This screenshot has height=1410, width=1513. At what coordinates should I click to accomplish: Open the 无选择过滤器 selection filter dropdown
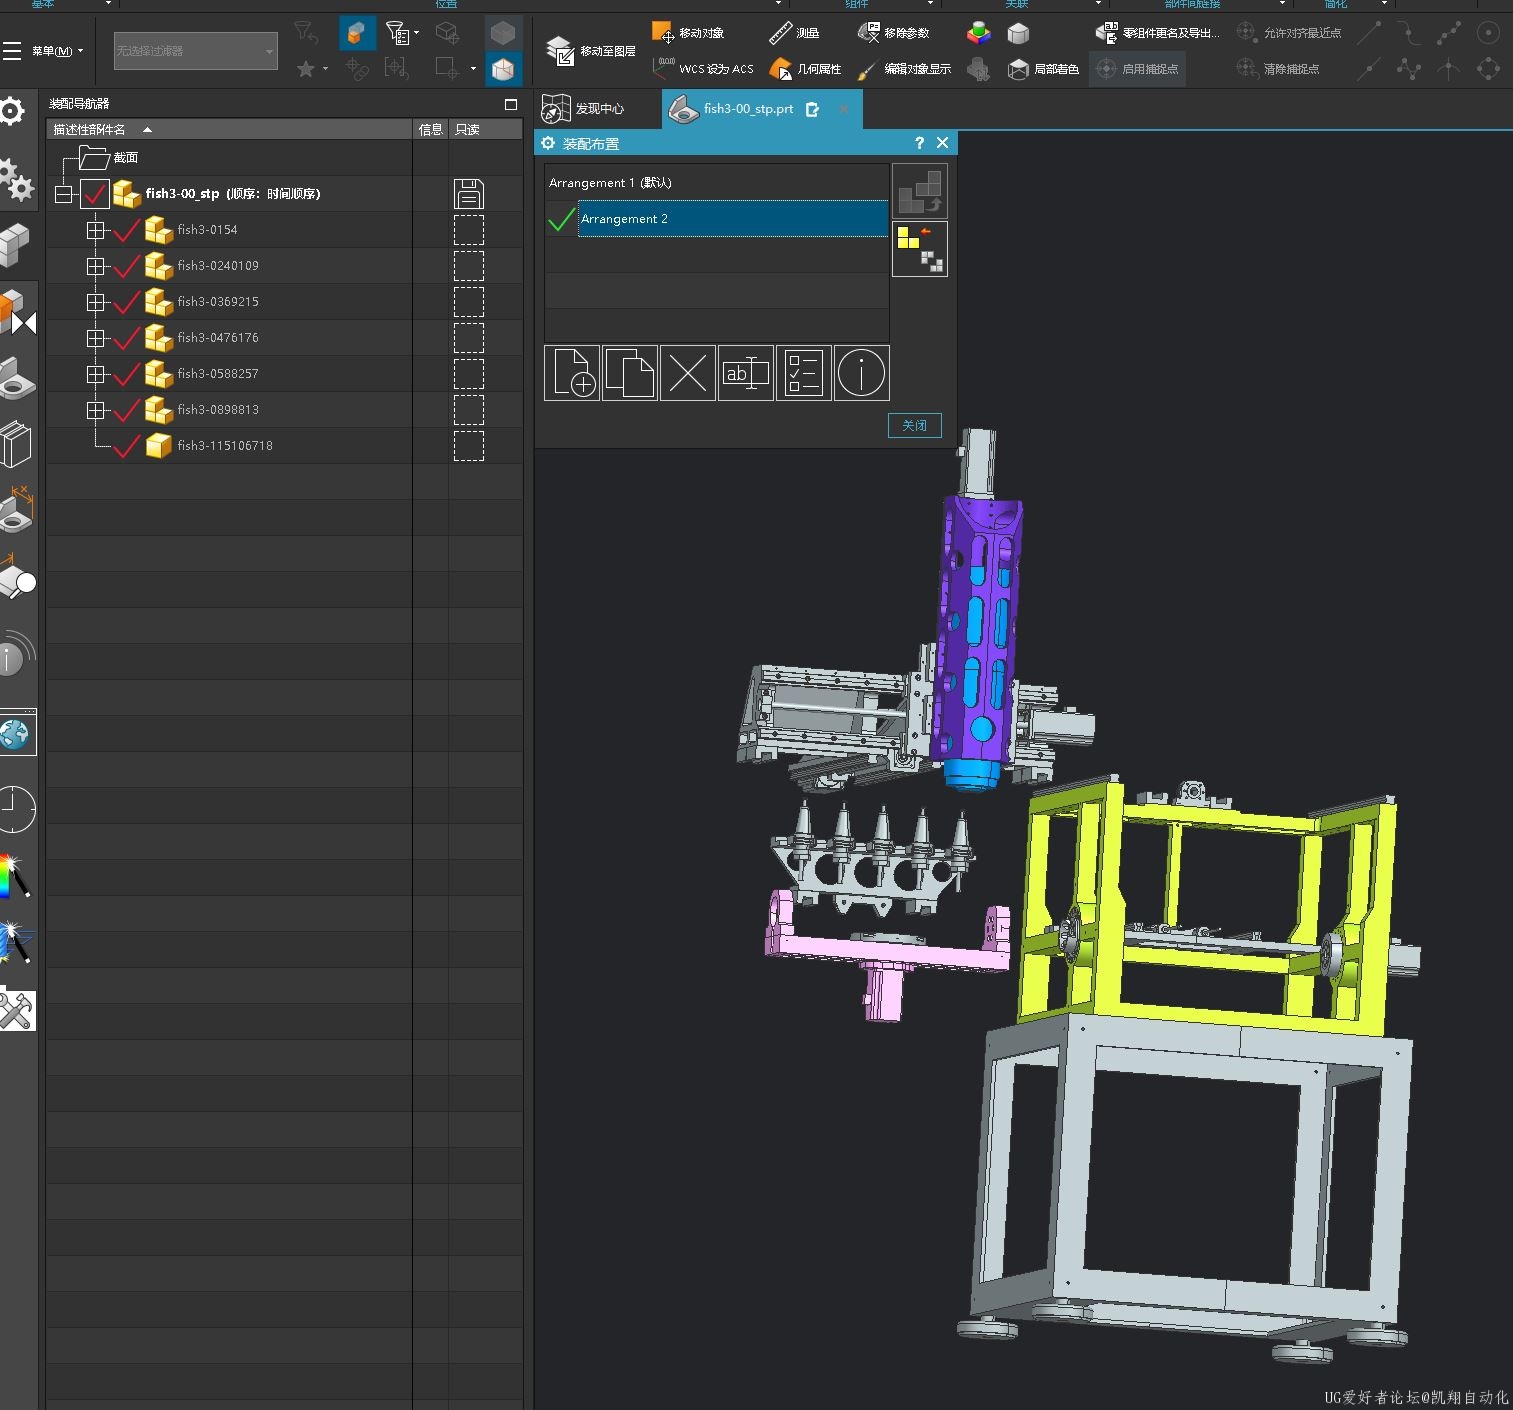click(x=196, y=51)
